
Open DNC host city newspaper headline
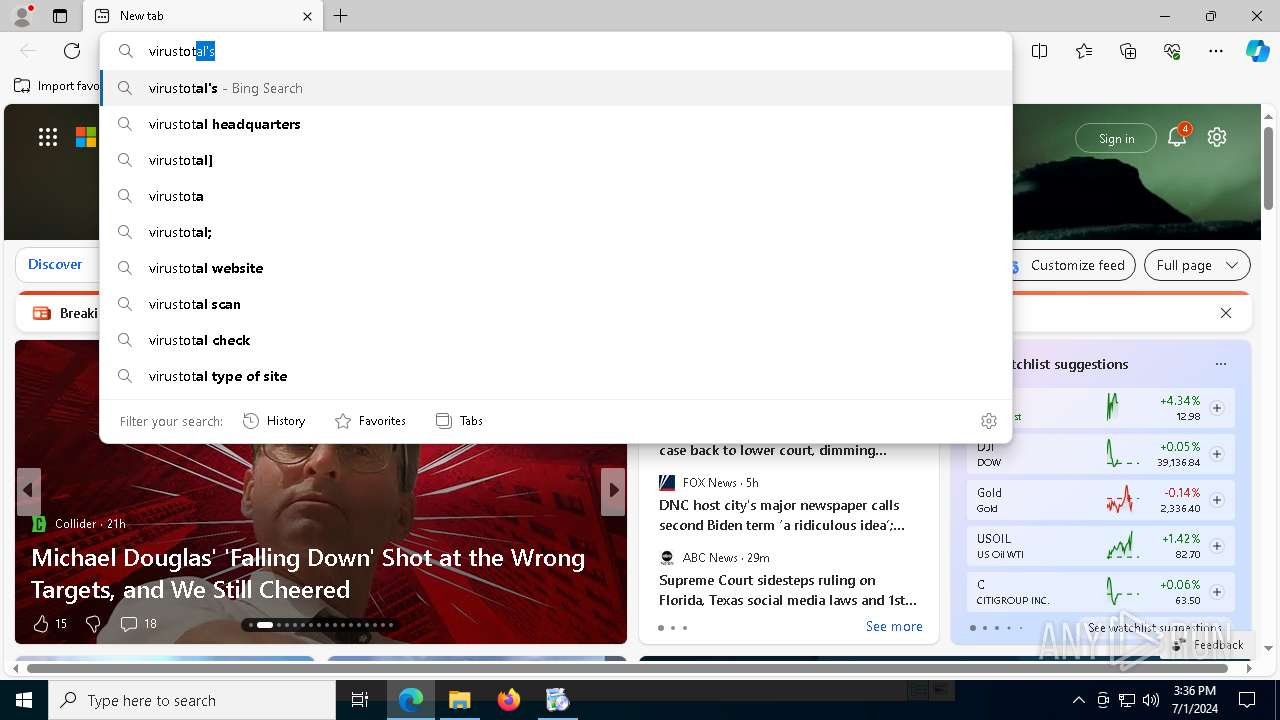click(782, 515)
